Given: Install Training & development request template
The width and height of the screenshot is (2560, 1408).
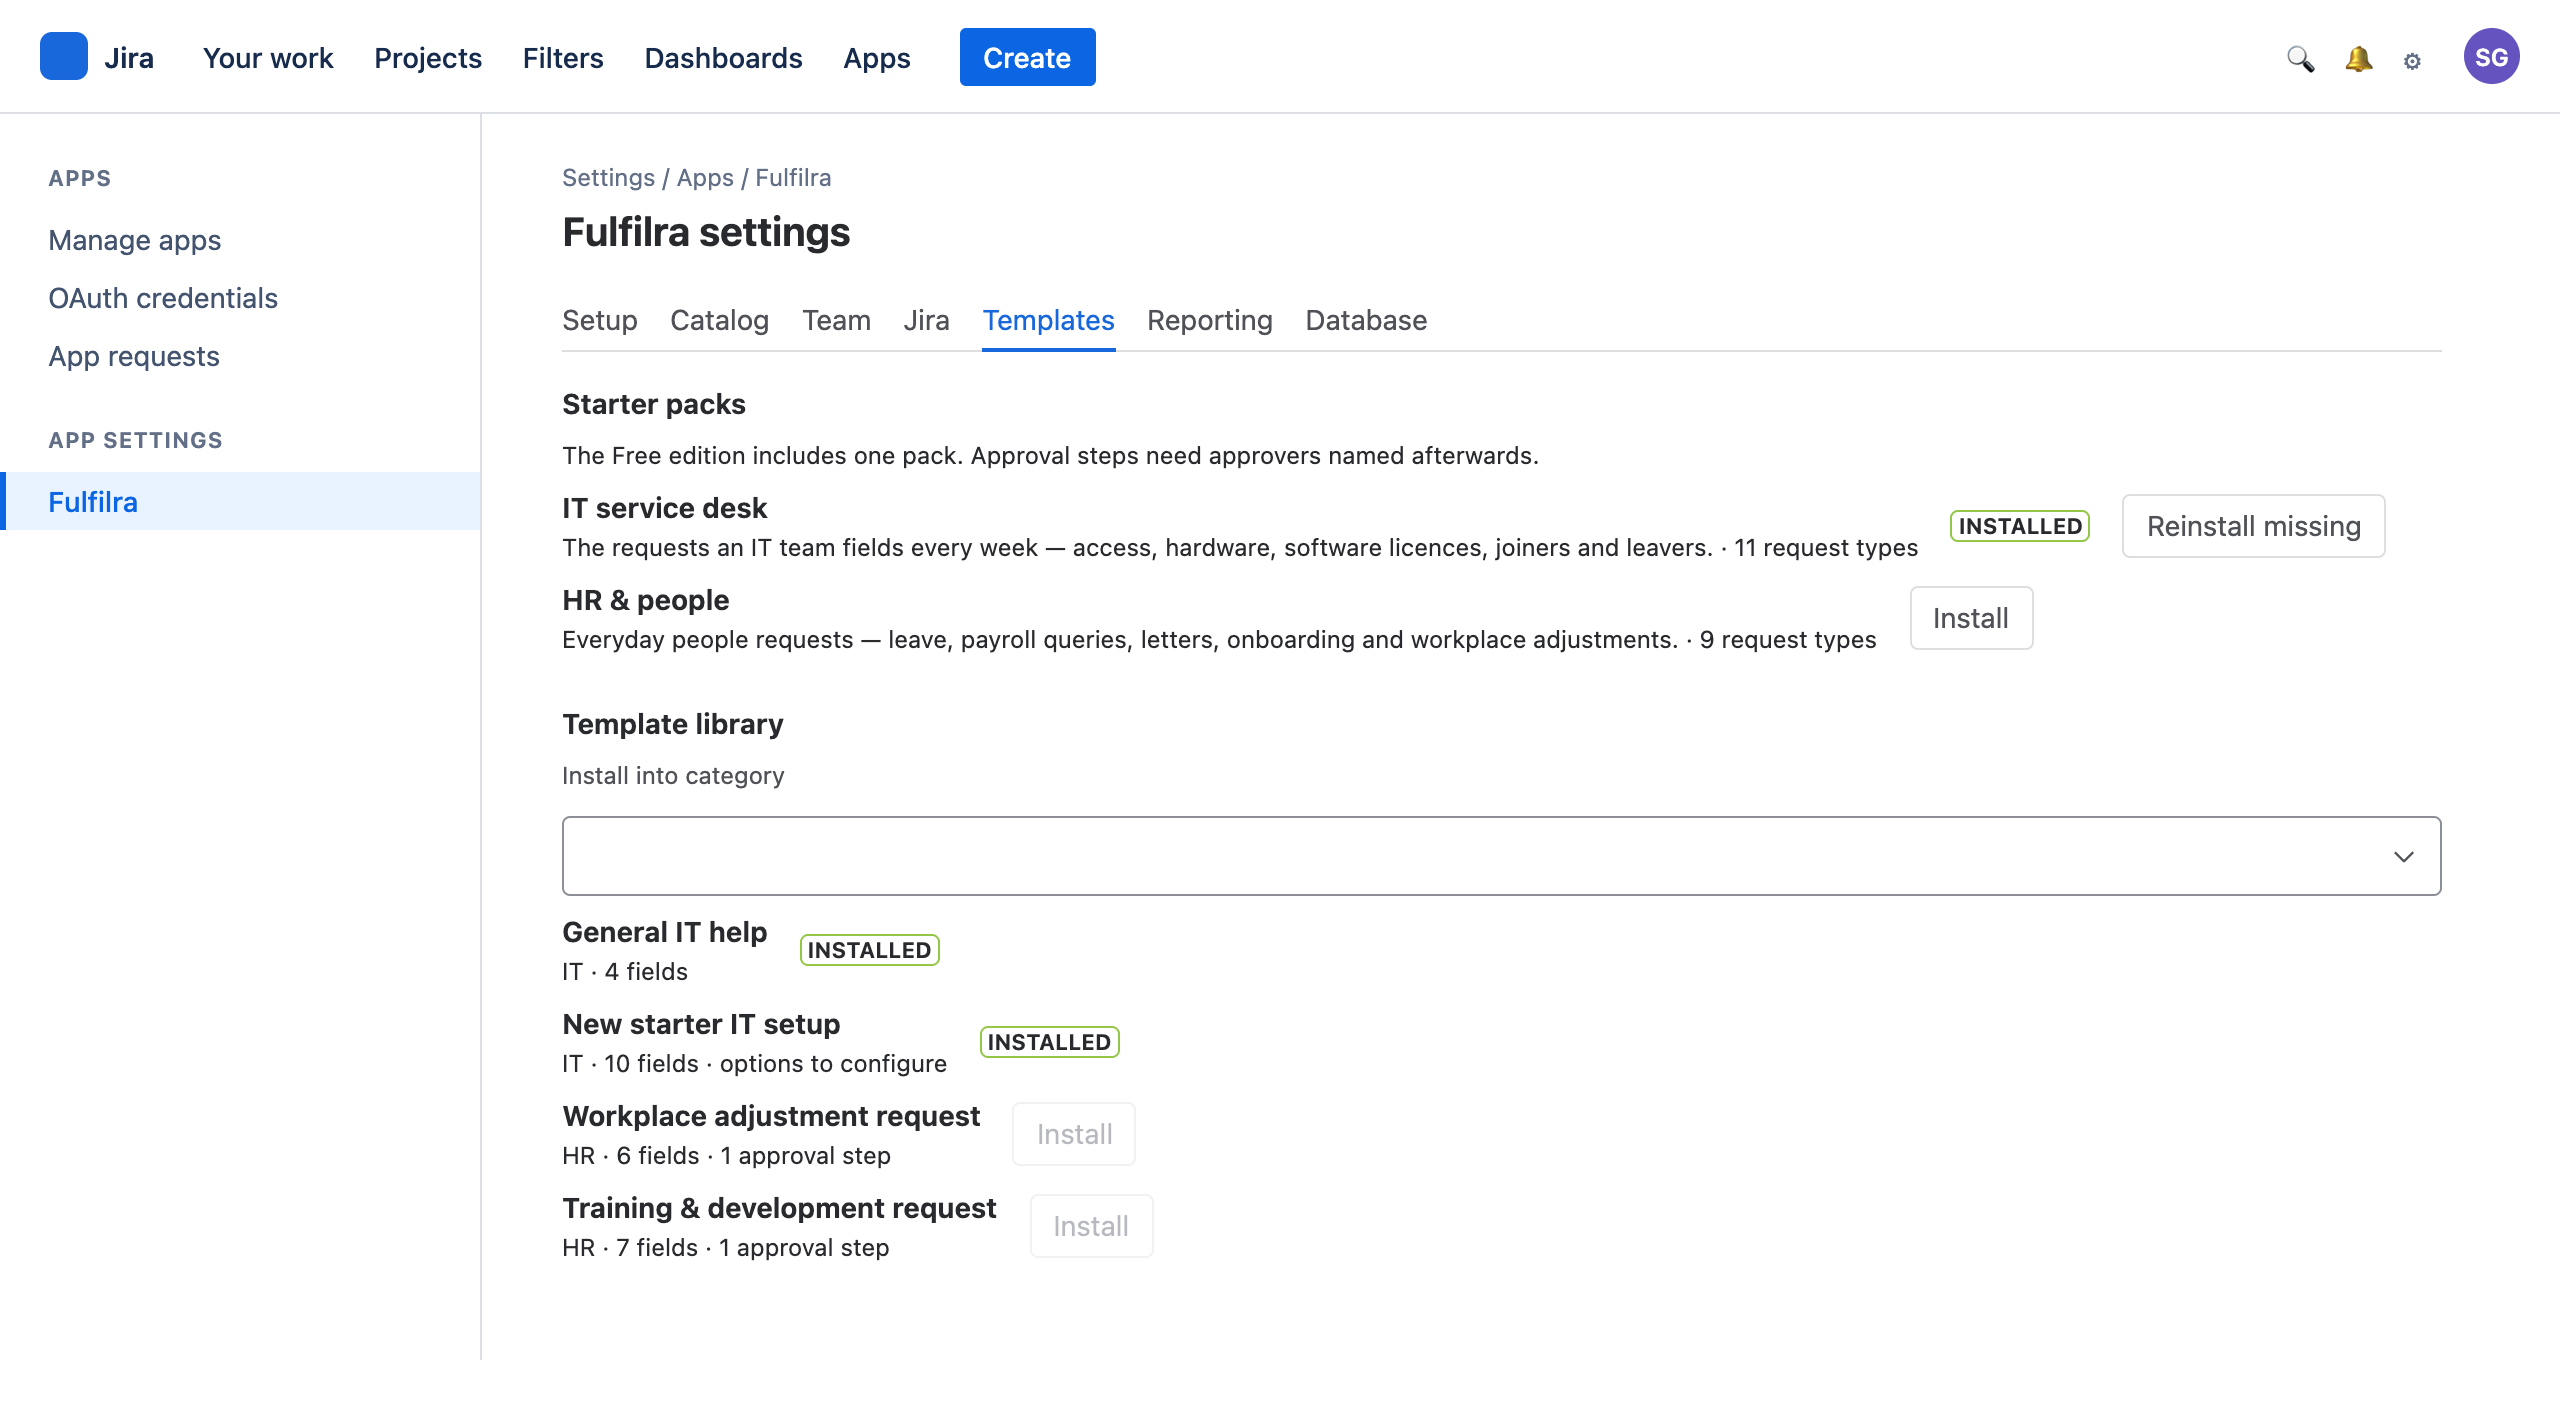Looking at the screenshot, I should (x=1091, y=1226).
